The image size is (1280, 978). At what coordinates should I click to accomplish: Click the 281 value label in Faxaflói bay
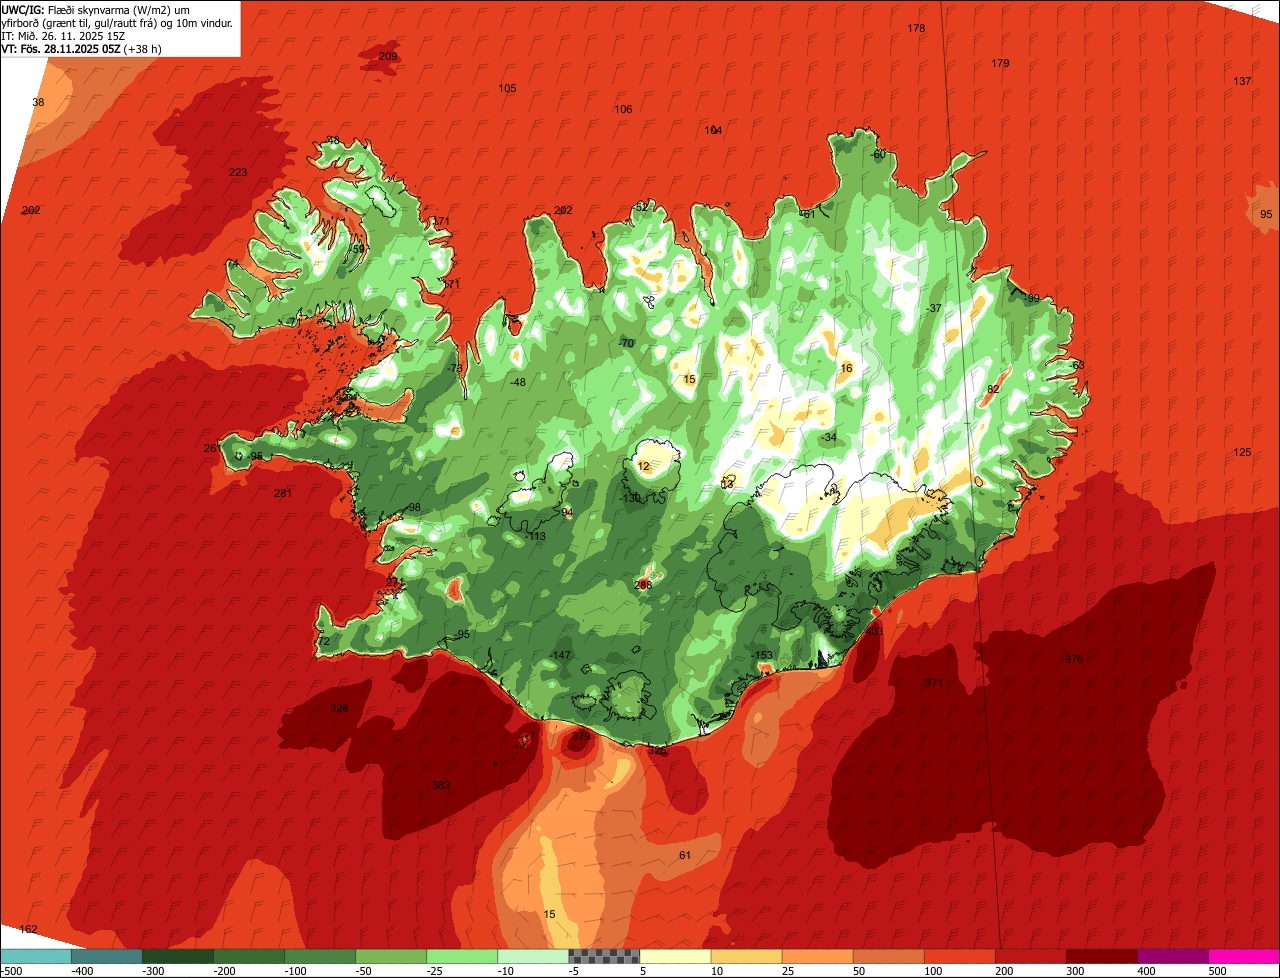point(283,493)
